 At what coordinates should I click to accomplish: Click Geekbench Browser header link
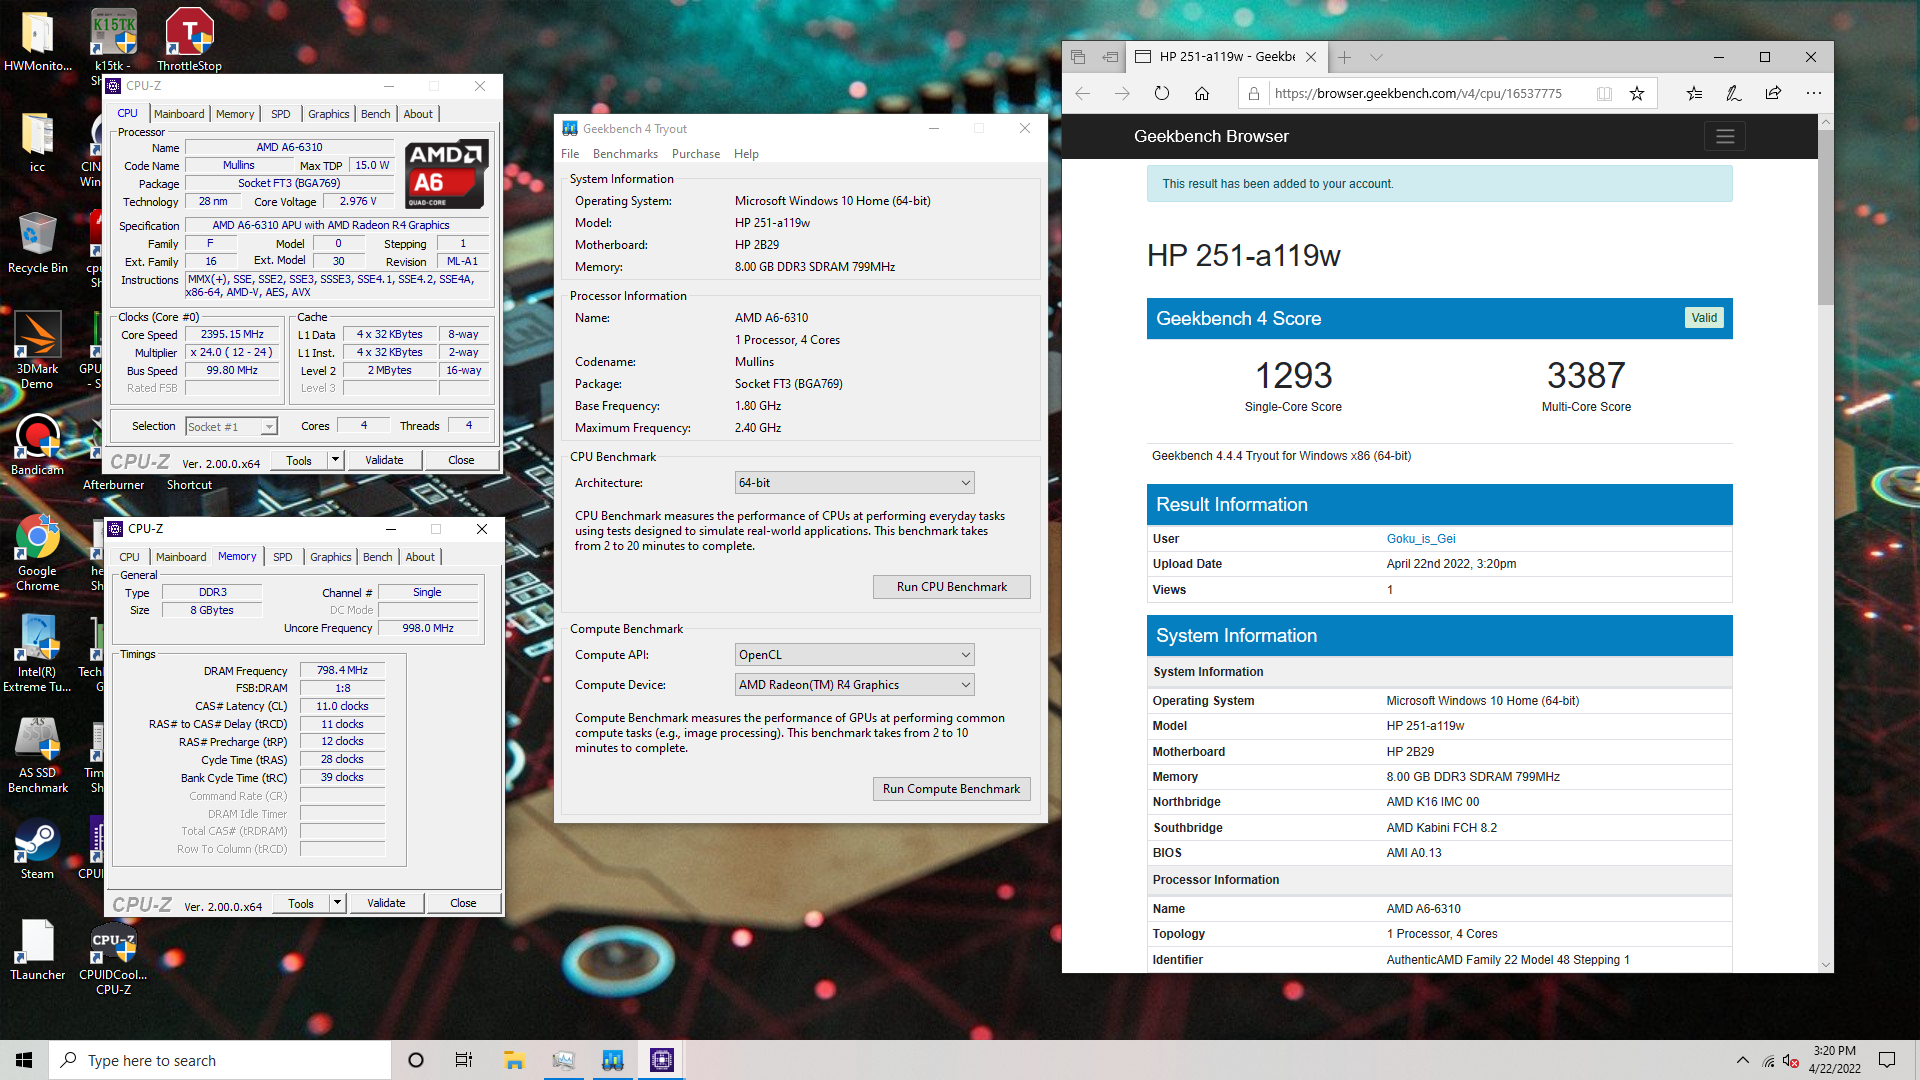click(1211, 136)
